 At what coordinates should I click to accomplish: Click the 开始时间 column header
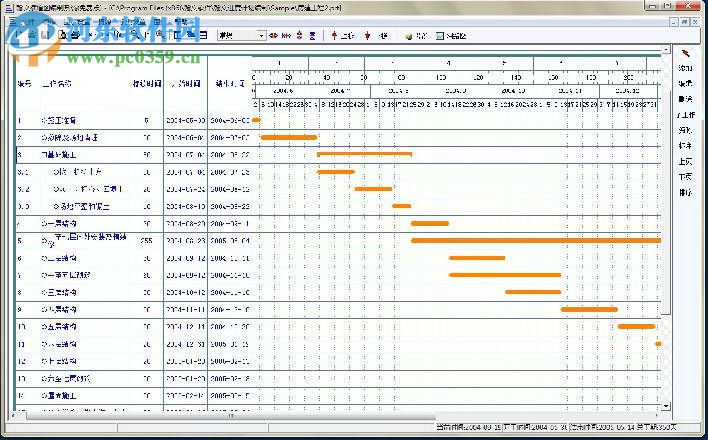click(x=186, y=84)
